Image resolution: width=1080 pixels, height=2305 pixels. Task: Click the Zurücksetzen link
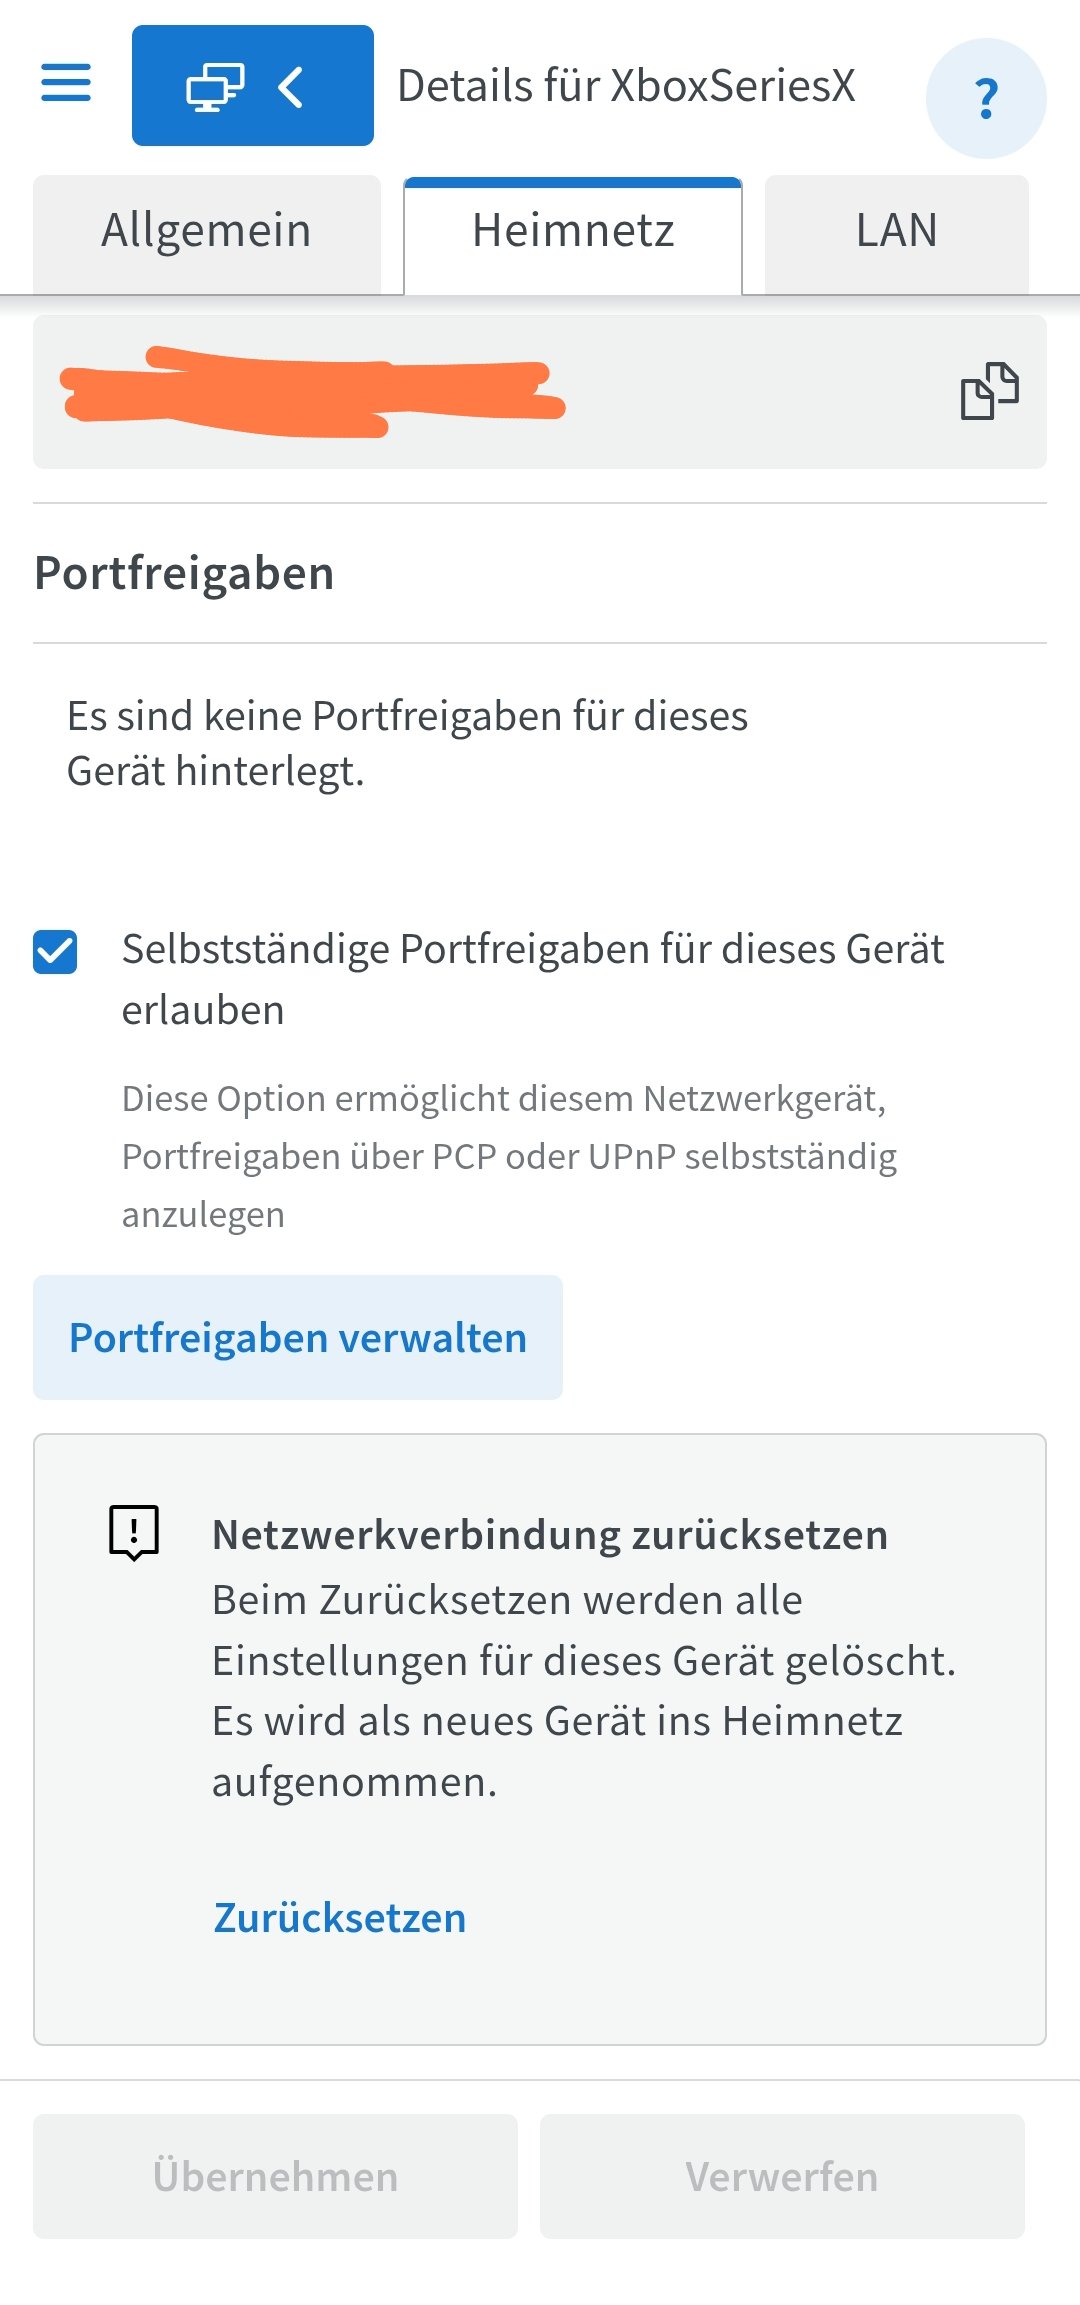pos(340,1918)
